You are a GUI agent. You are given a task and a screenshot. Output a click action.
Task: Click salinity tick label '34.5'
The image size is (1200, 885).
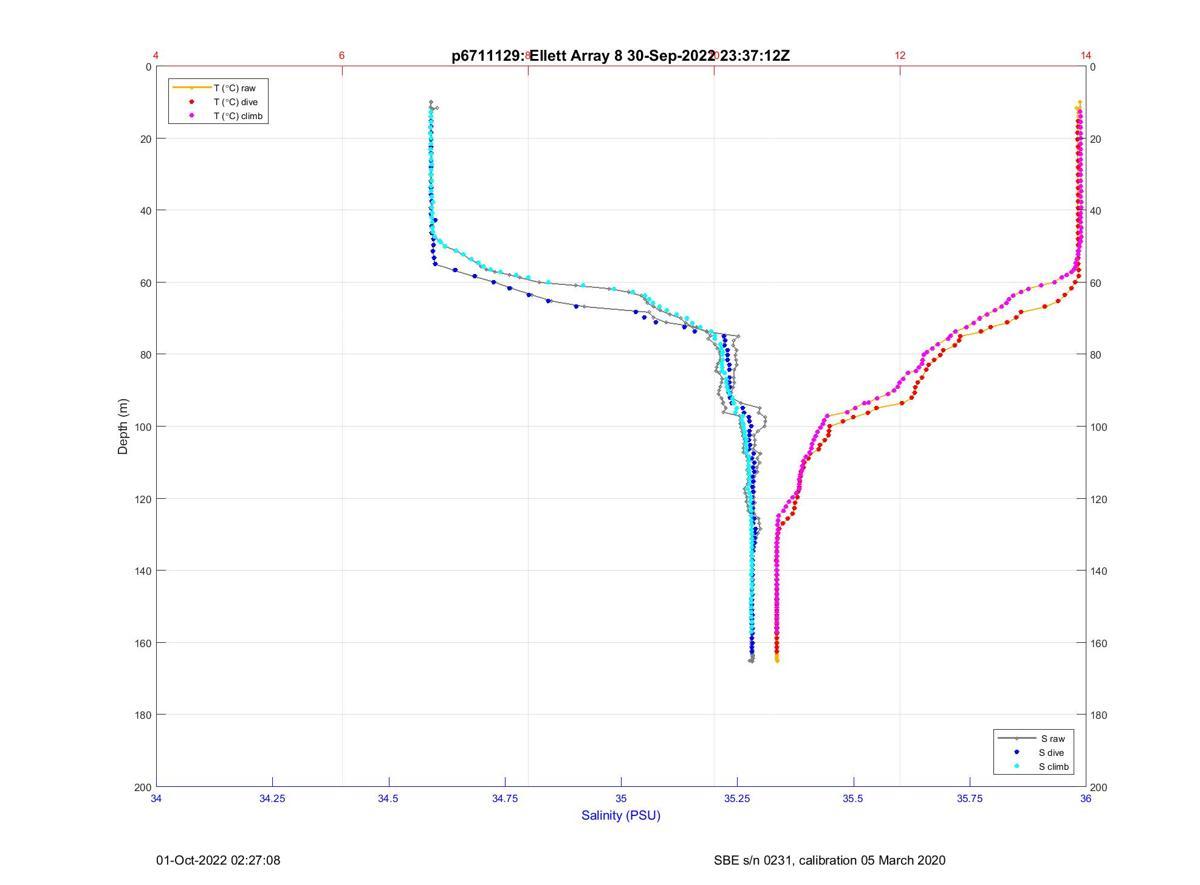(x=389, y=798)
